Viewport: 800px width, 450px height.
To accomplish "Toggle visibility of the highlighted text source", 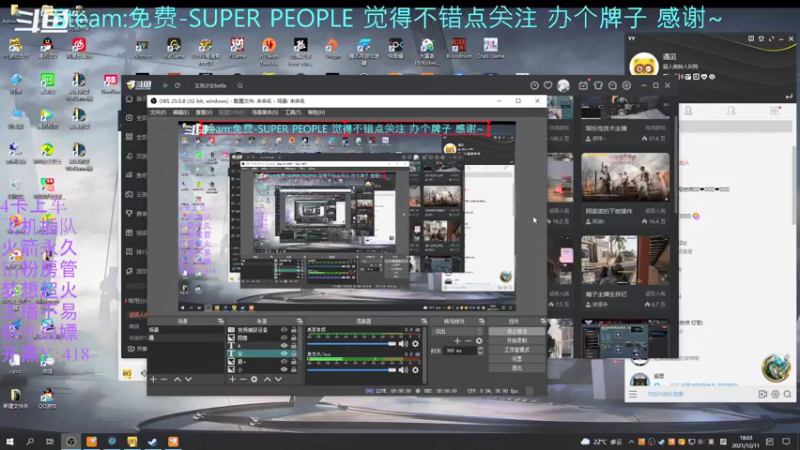I will click(284, 354).
